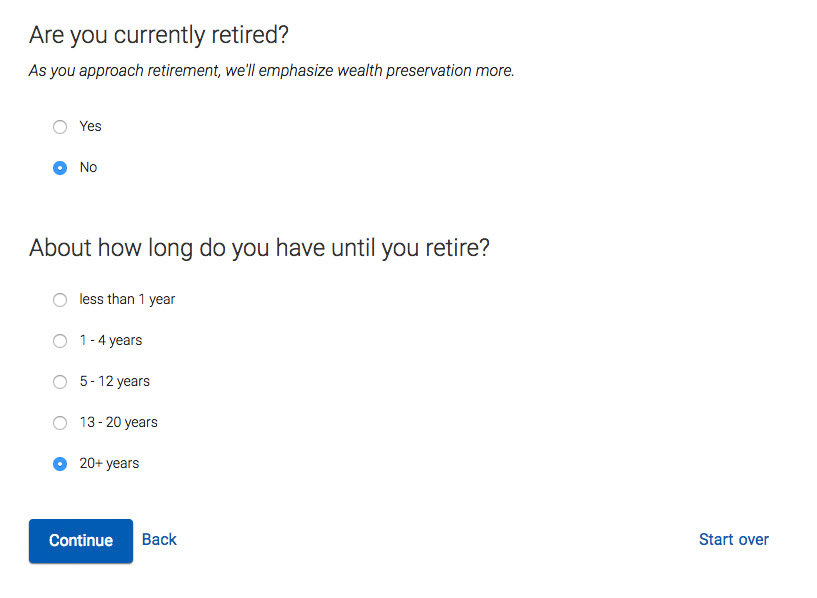817x598 pixels.
Task: Go back using the Back link
Action: [x=159, y=540]
